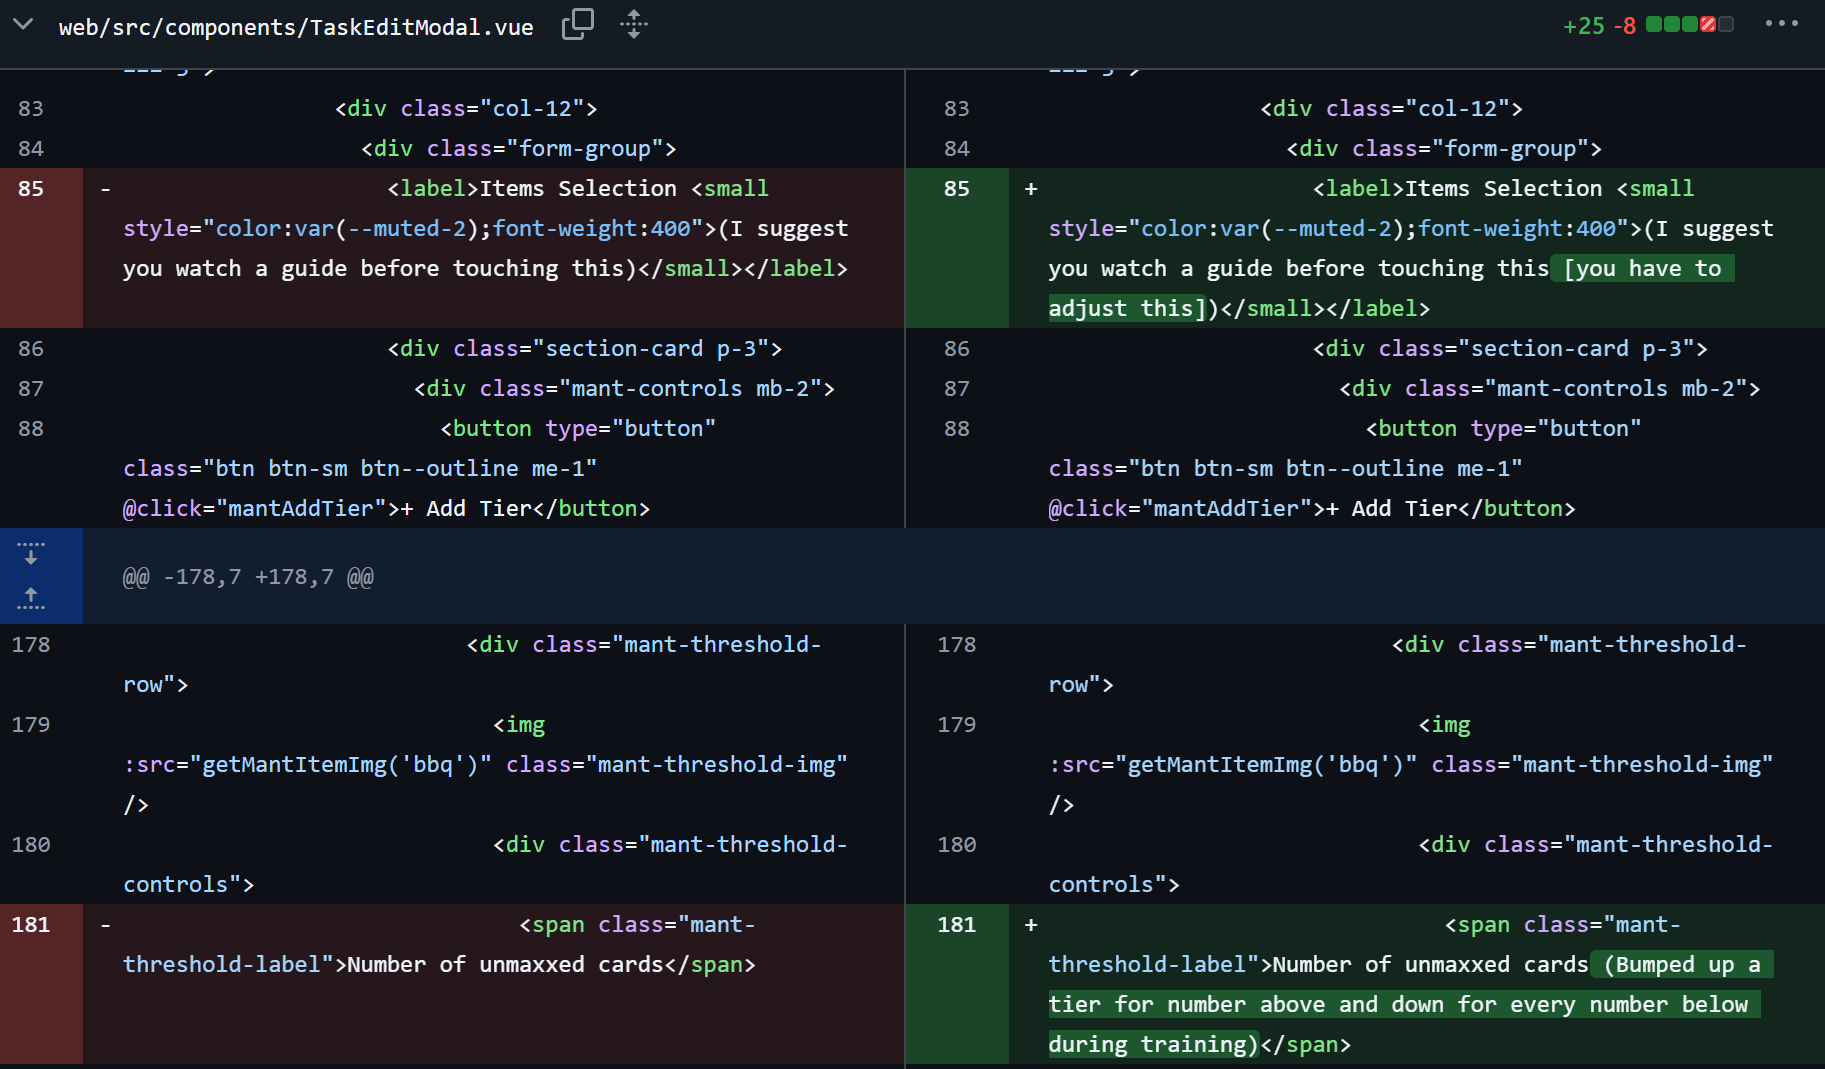Expand hidden lines upward above hunk 178
The height and width of the screenshot is (1069, 1825).
[x=31, y=598]
